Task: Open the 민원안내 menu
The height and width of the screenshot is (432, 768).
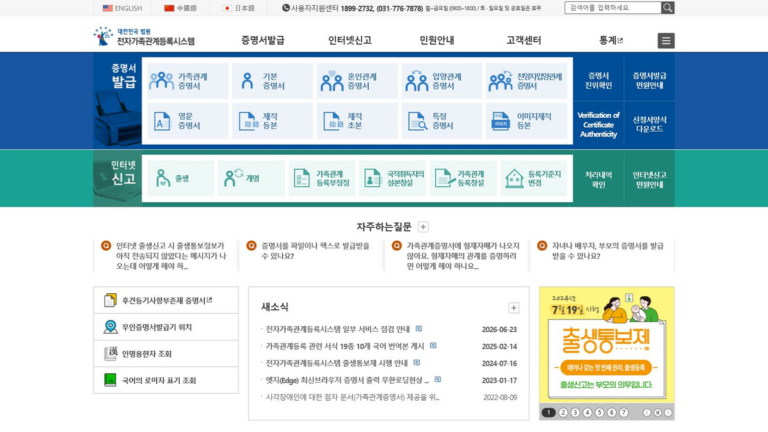Action: click(437, 40)
